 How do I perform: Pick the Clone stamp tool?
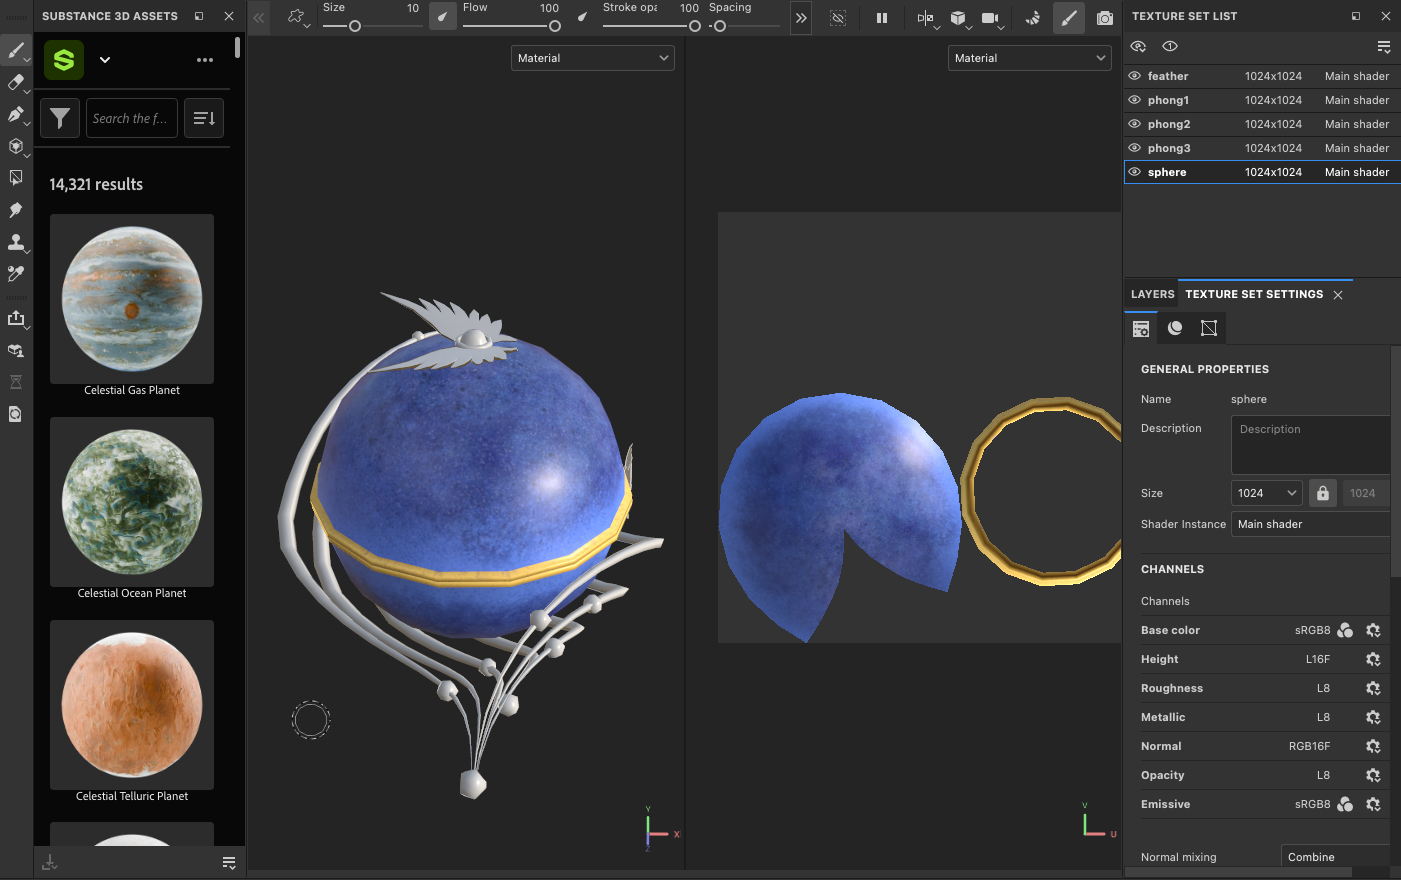point(16,242)
